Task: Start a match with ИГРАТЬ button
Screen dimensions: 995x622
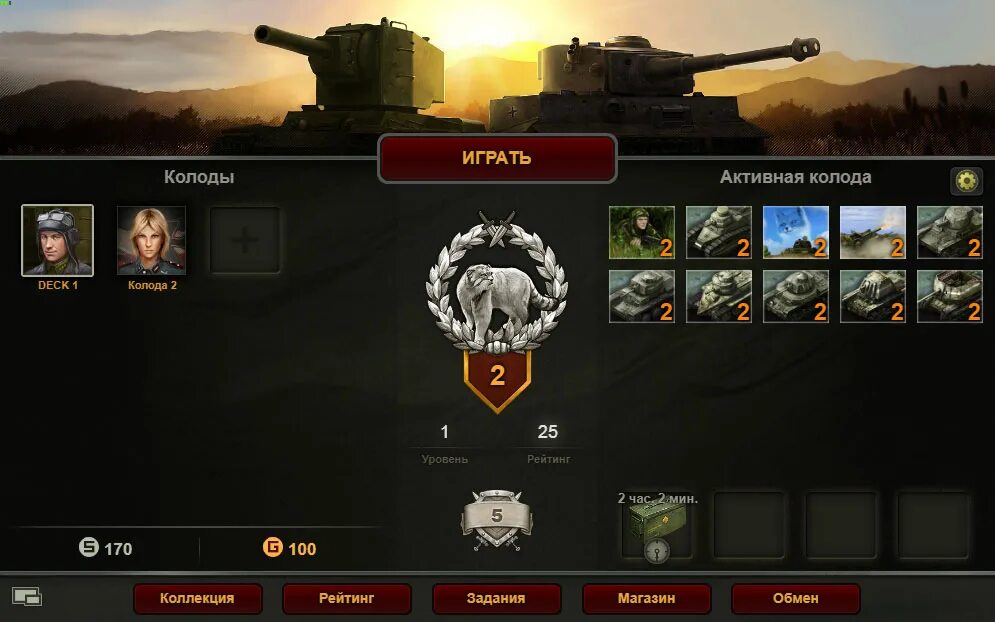Action: pos(497,158)
